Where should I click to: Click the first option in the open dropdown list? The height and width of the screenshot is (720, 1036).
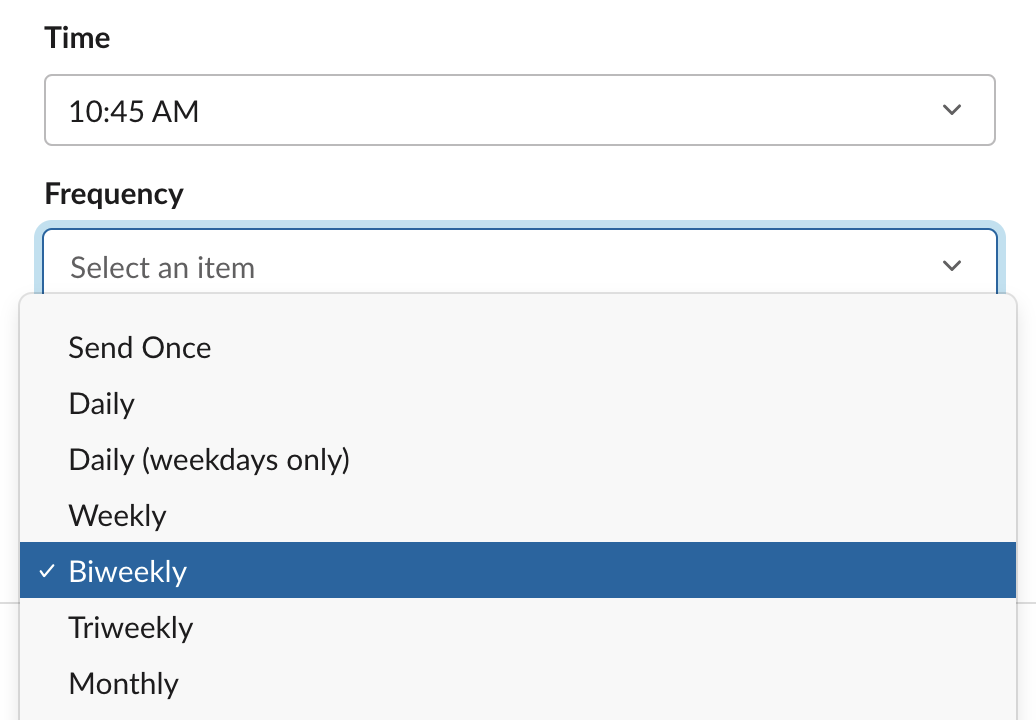[139, 348]
